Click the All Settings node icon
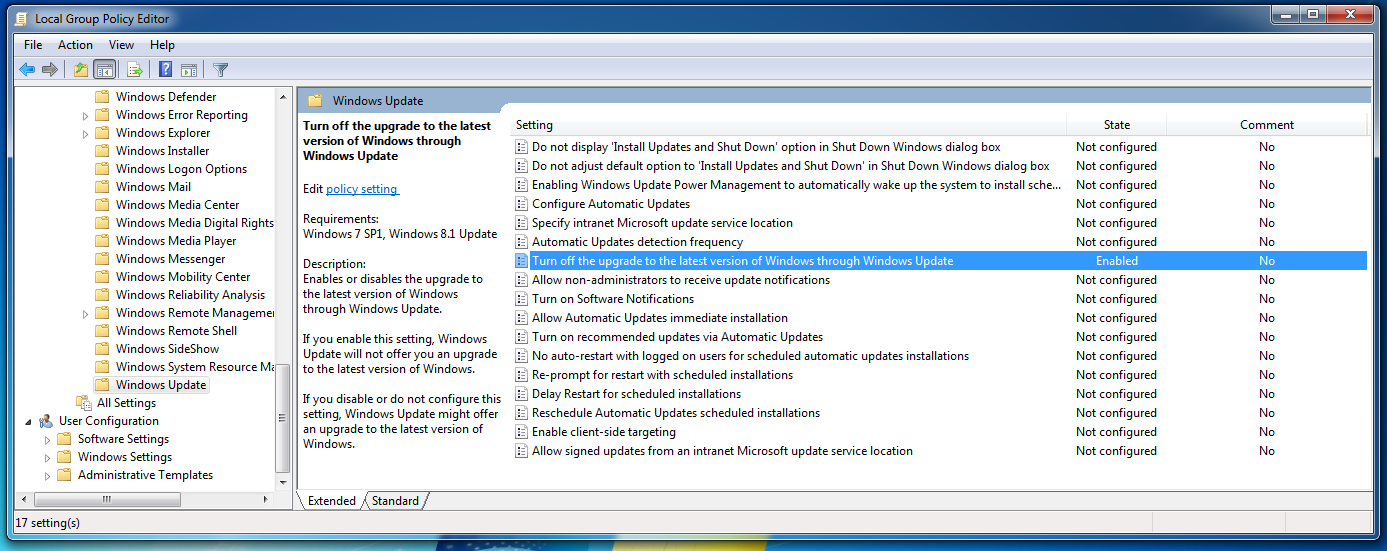 pyautogui.click(x=84, y=403)
